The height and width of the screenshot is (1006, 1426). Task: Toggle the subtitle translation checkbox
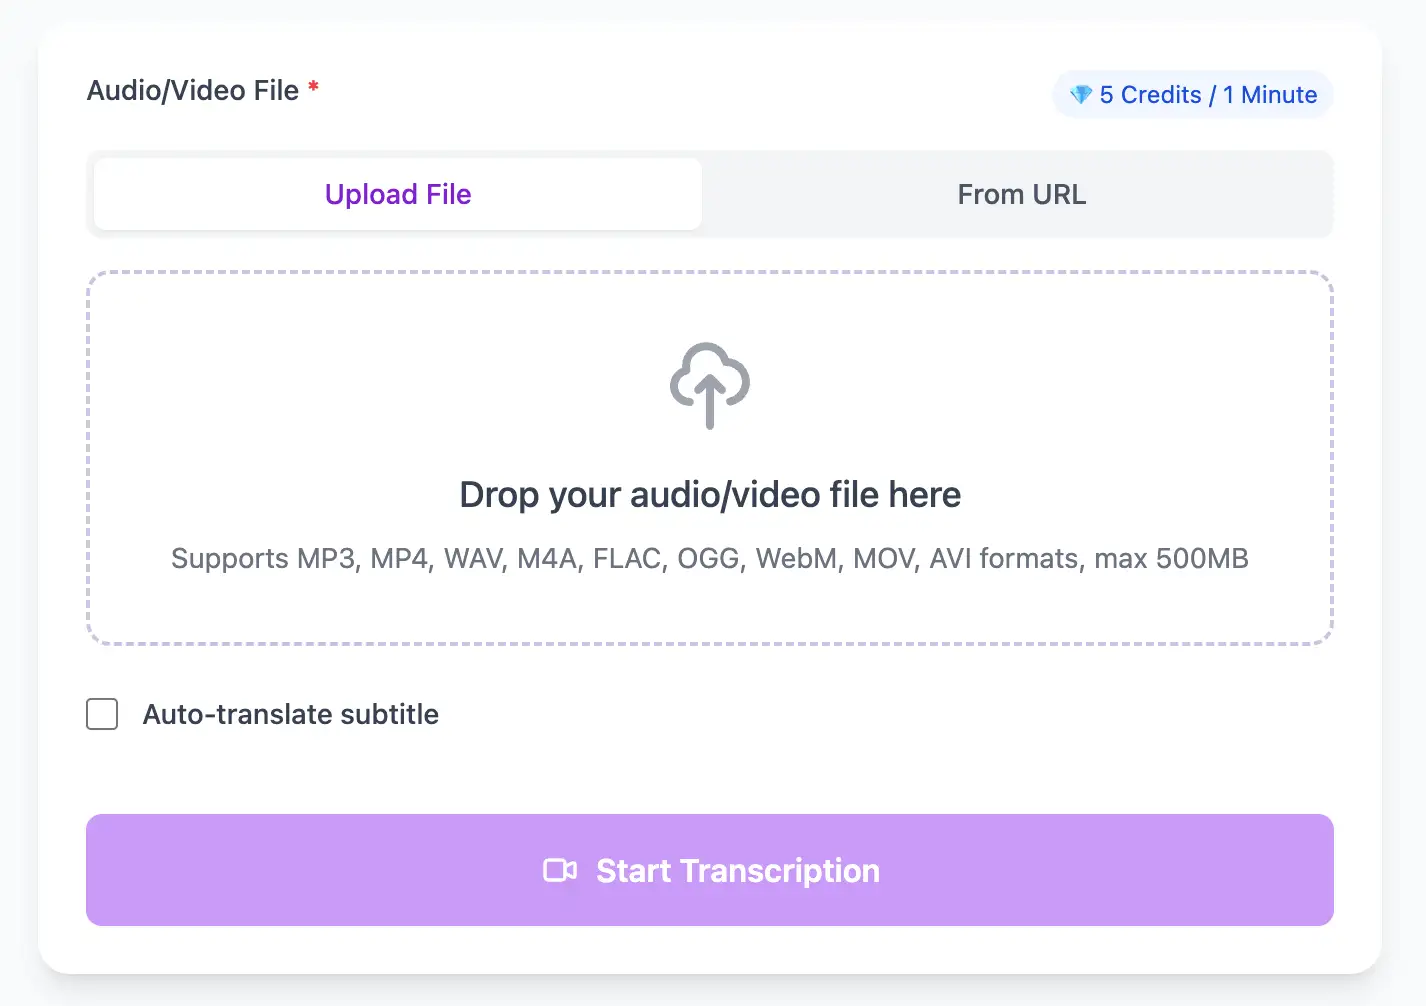point(102,714)
